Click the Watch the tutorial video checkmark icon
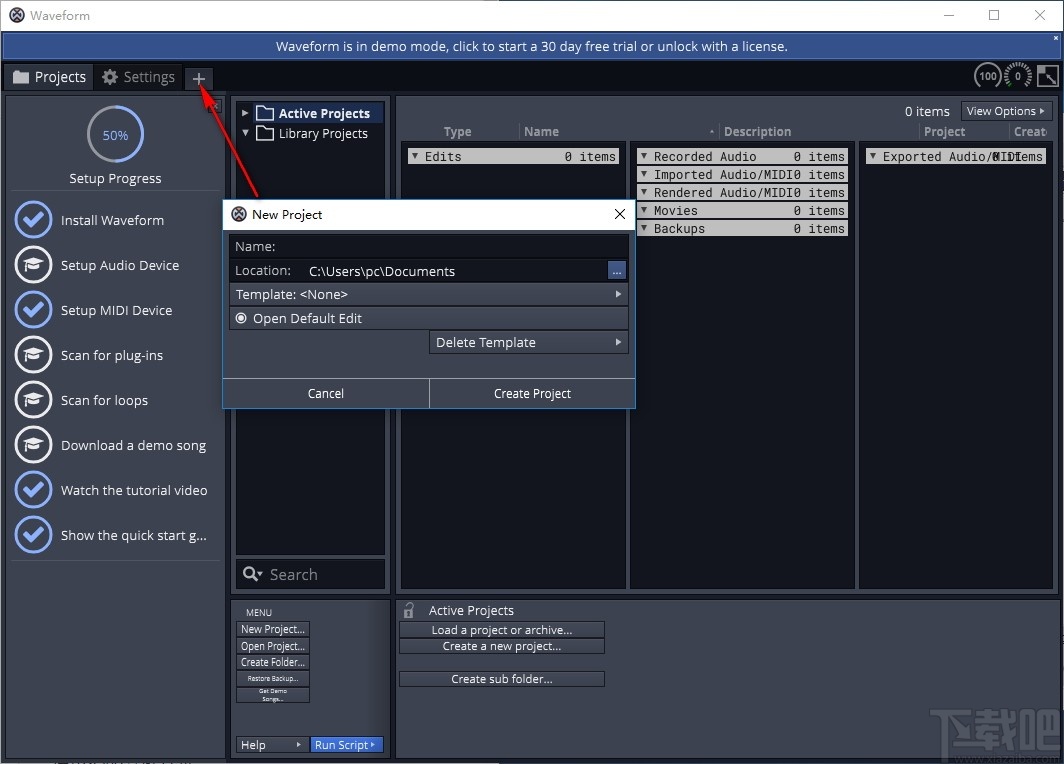Viewport: 1064px width, 764px height. point(33,490)
